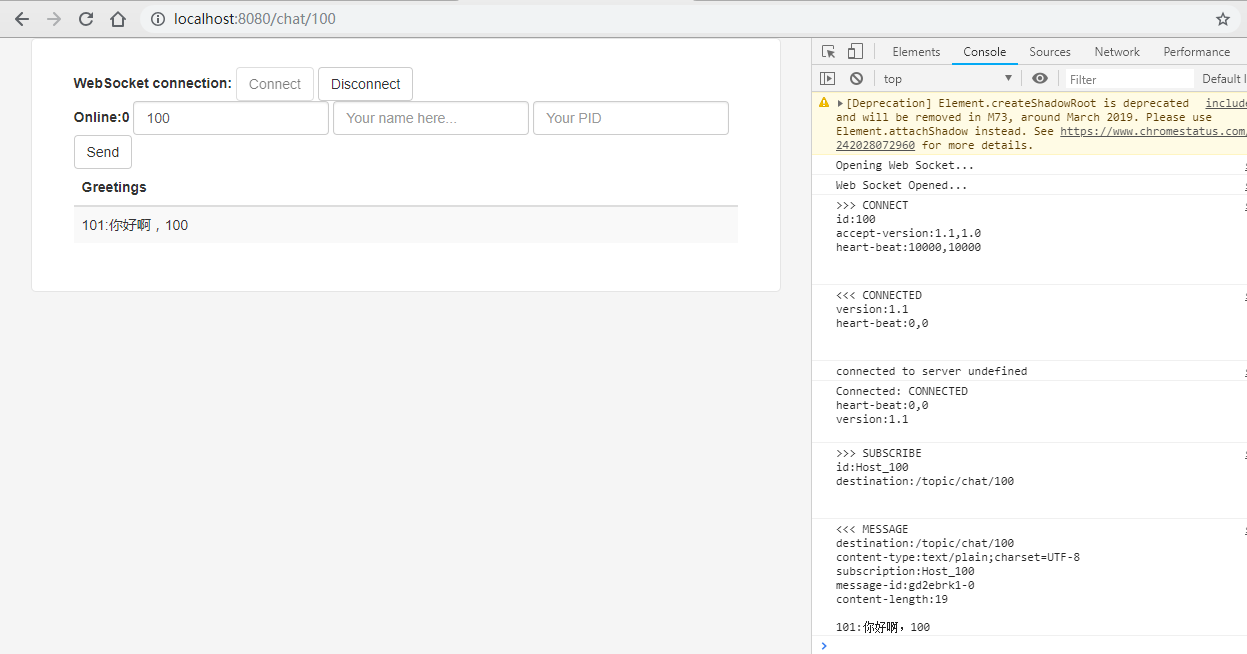
Task: Toggle the device toolbar in DevTools
Action: point(855,52)
